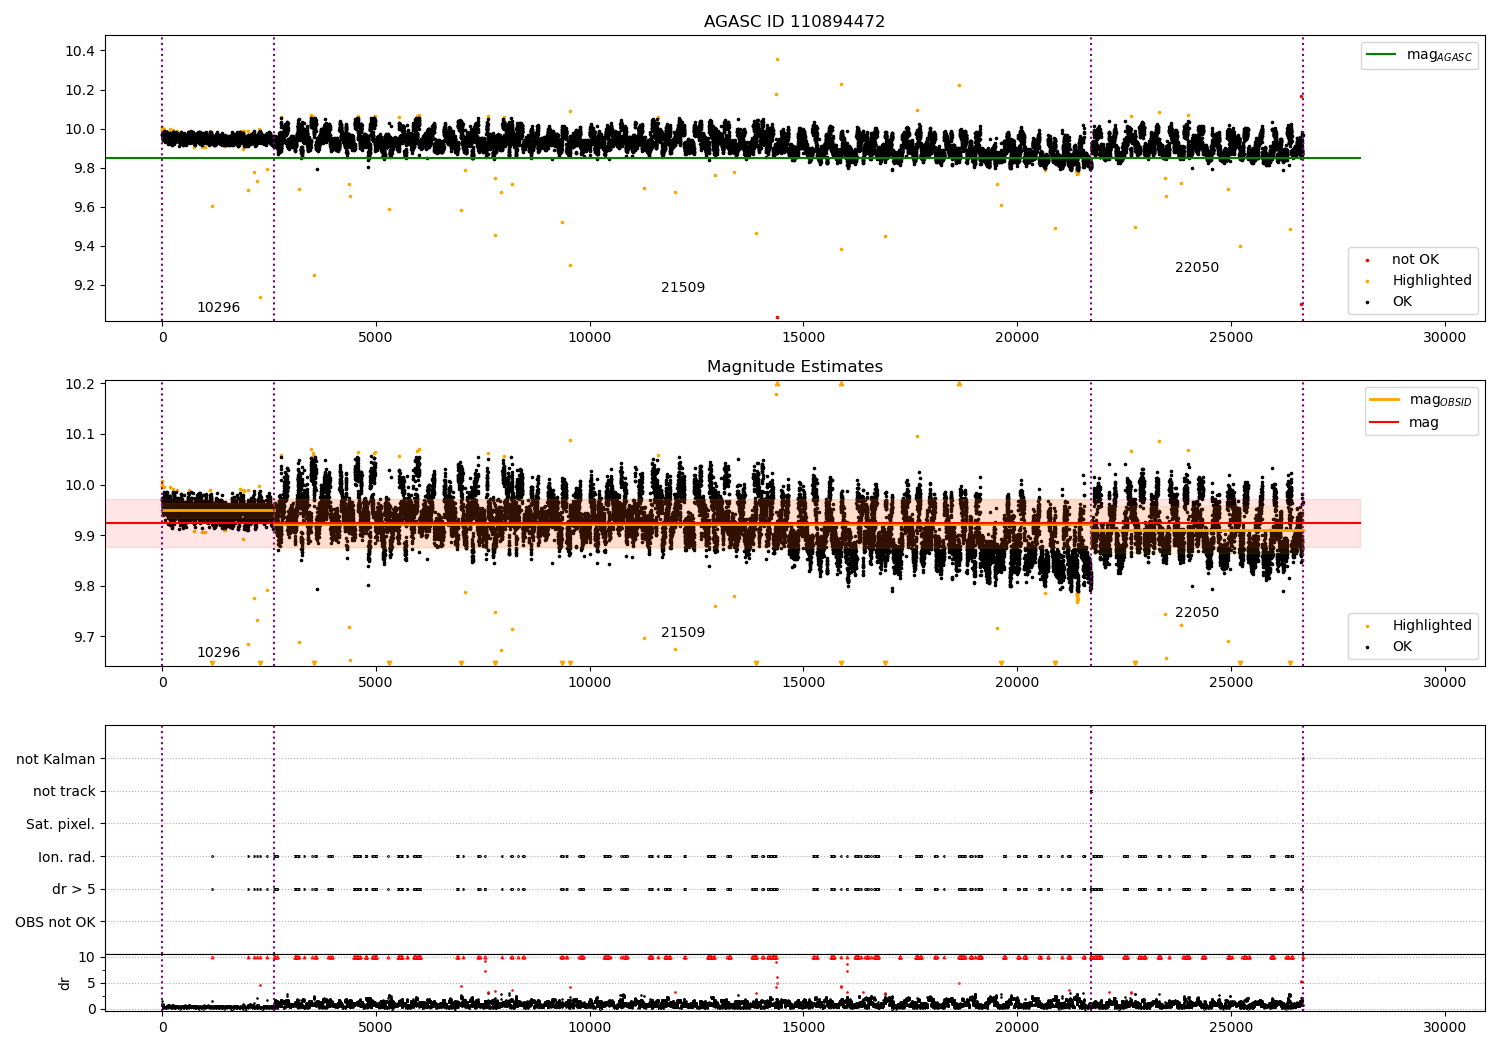This screenshot has width=1500, height=1050.
Task: Click the rotated 'dr' axis label
Action: pos(65,983)
